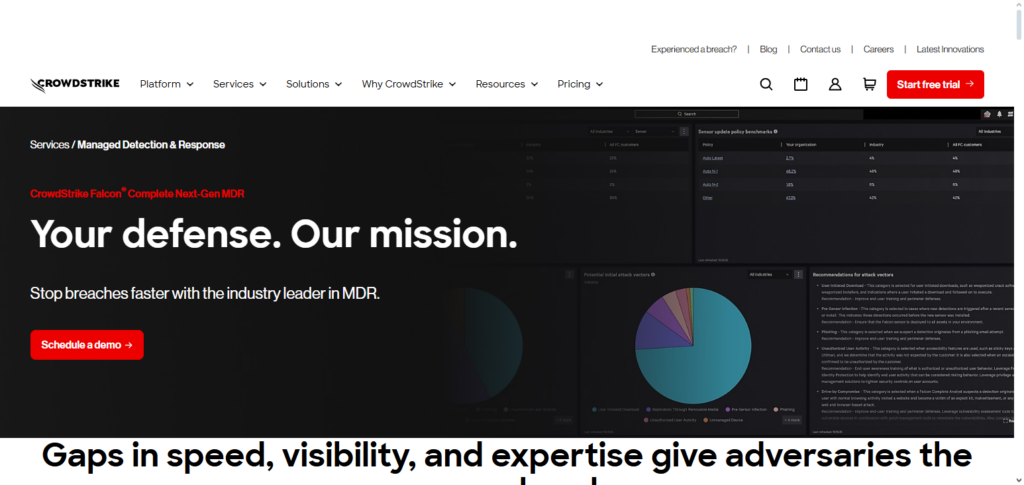This screenshot has height=485, width=1024.
Task: Click the bell notification icon in the dashboard
Action: click(999, 115)
